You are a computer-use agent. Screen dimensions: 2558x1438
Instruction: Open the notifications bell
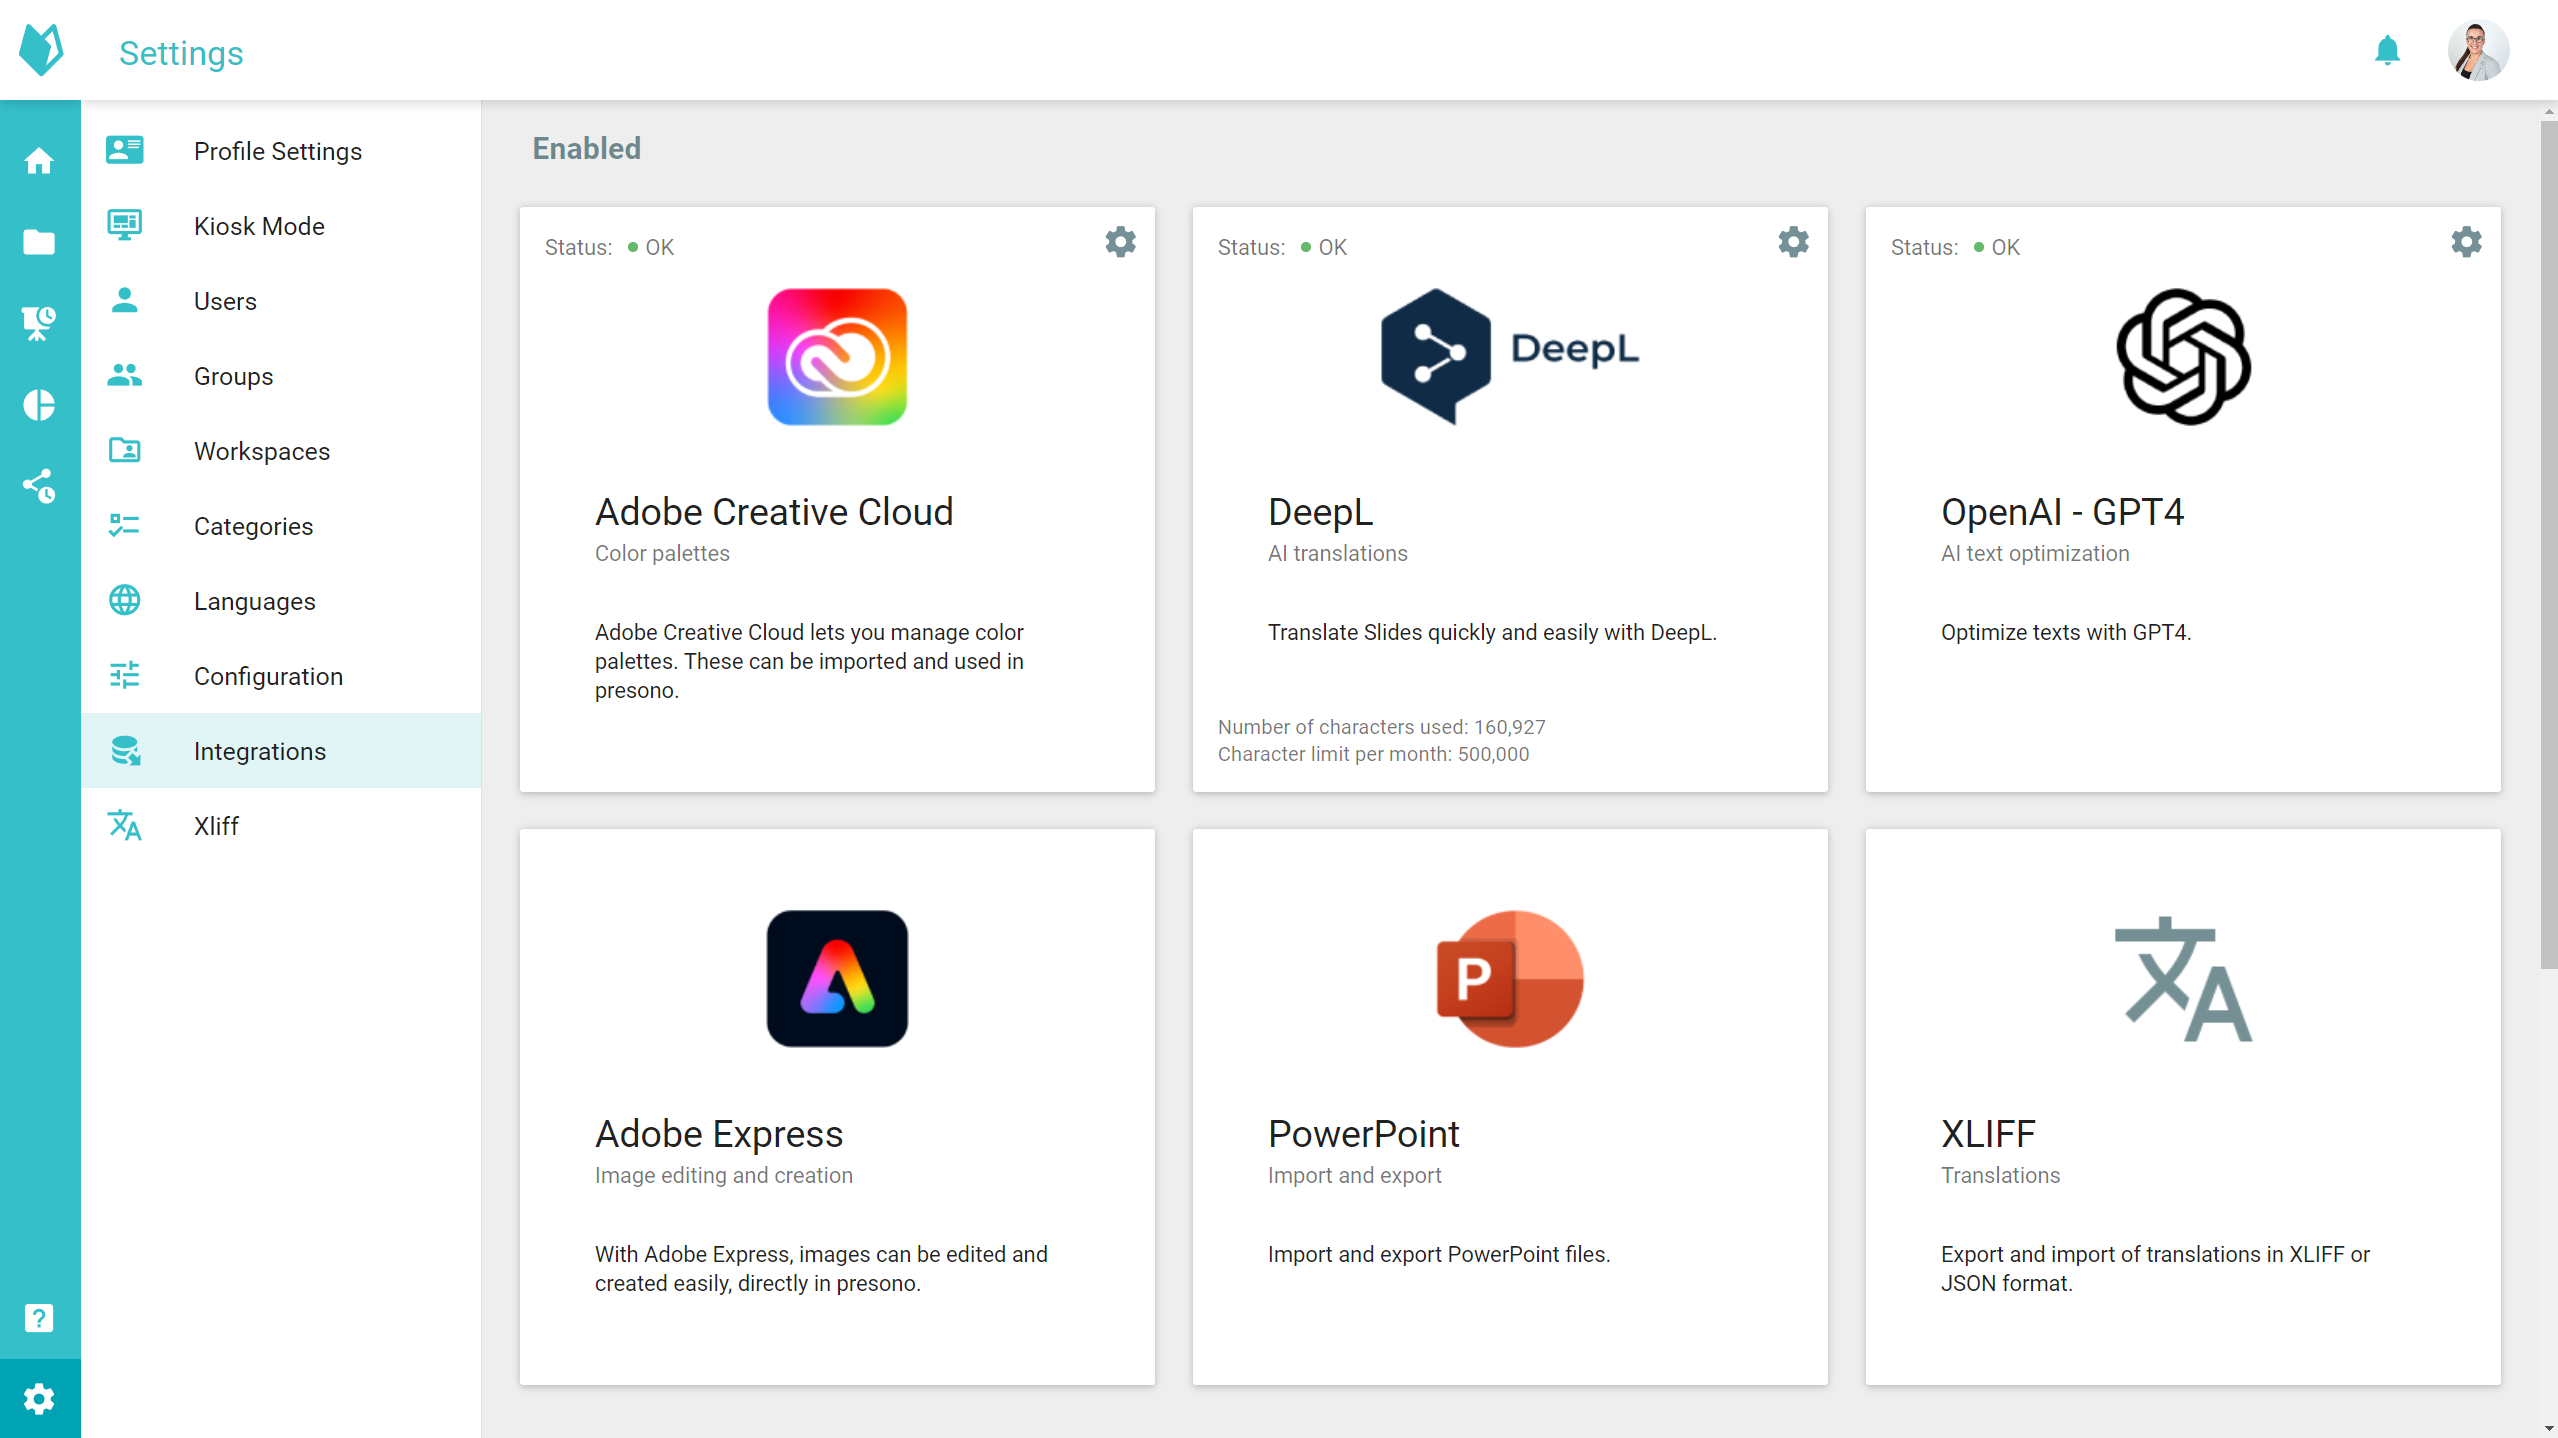(x=2387, y=50)
